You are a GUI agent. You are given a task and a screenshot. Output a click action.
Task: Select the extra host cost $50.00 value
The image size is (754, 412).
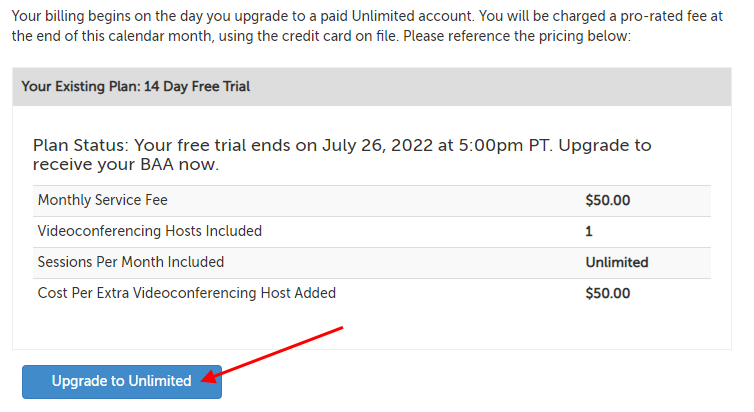point(608,293)
